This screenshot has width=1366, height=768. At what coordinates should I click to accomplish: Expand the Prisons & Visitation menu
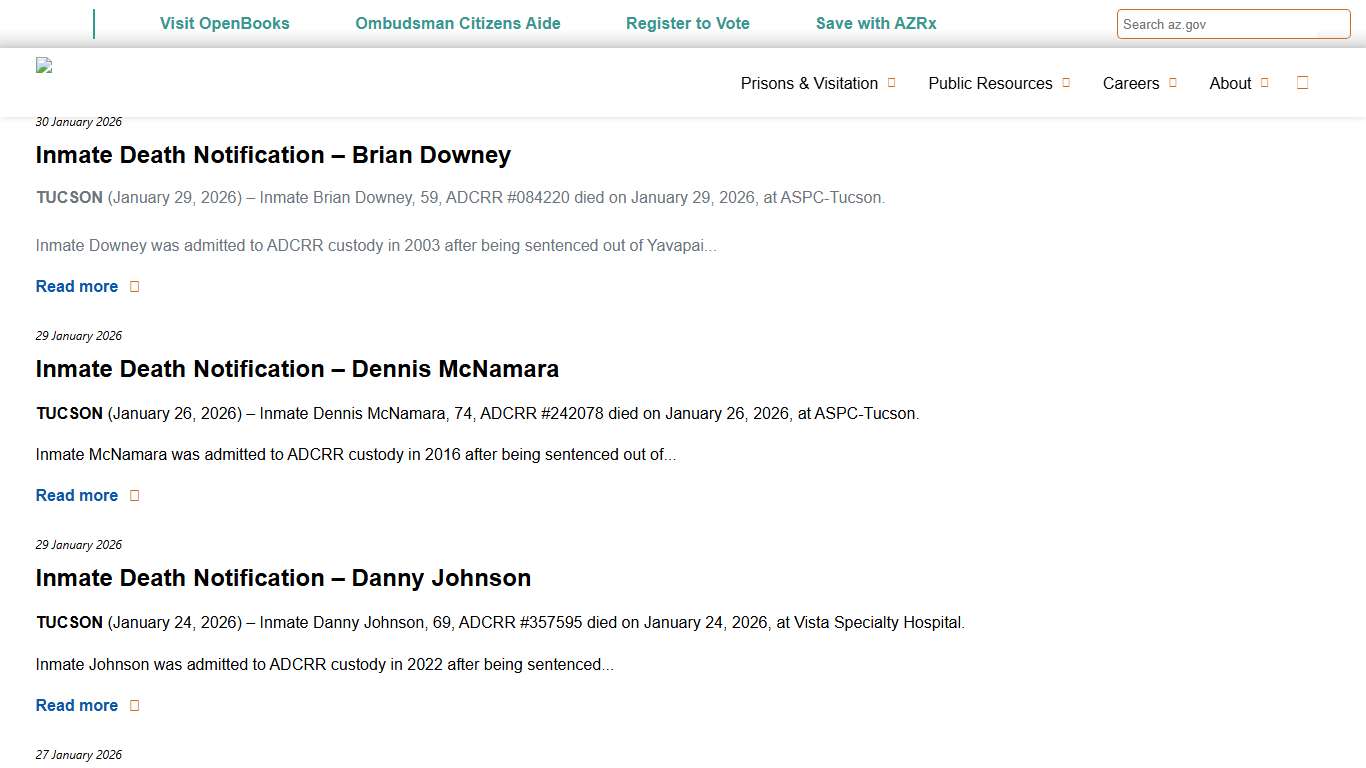coord(808,83)
